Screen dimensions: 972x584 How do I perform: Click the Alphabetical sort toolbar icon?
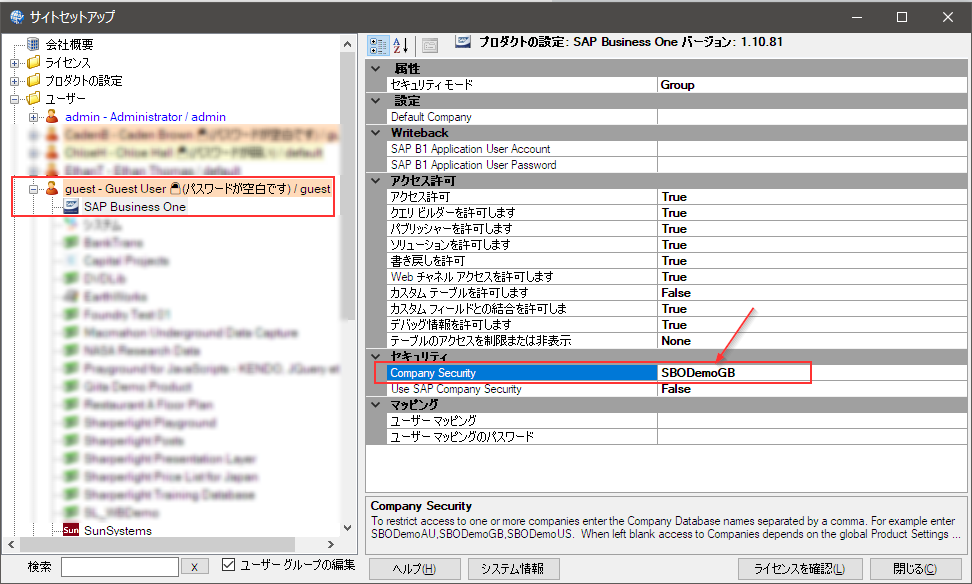click(x=401, y=45)
